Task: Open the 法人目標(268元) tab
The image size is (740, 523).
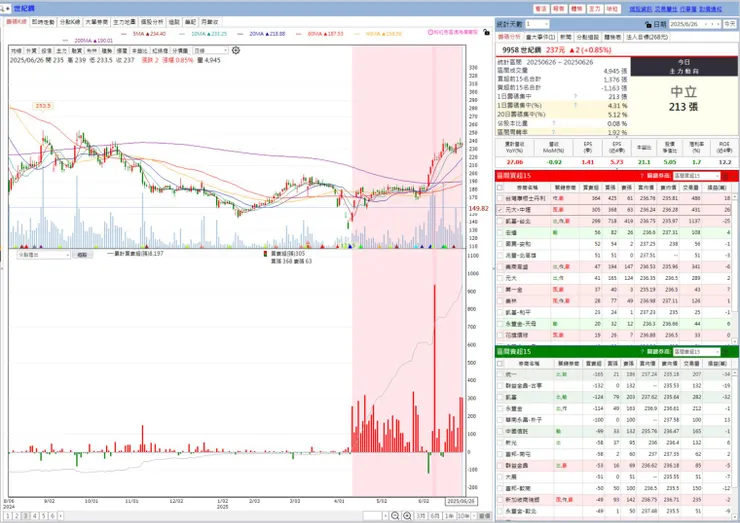Action: click(647, 37)
